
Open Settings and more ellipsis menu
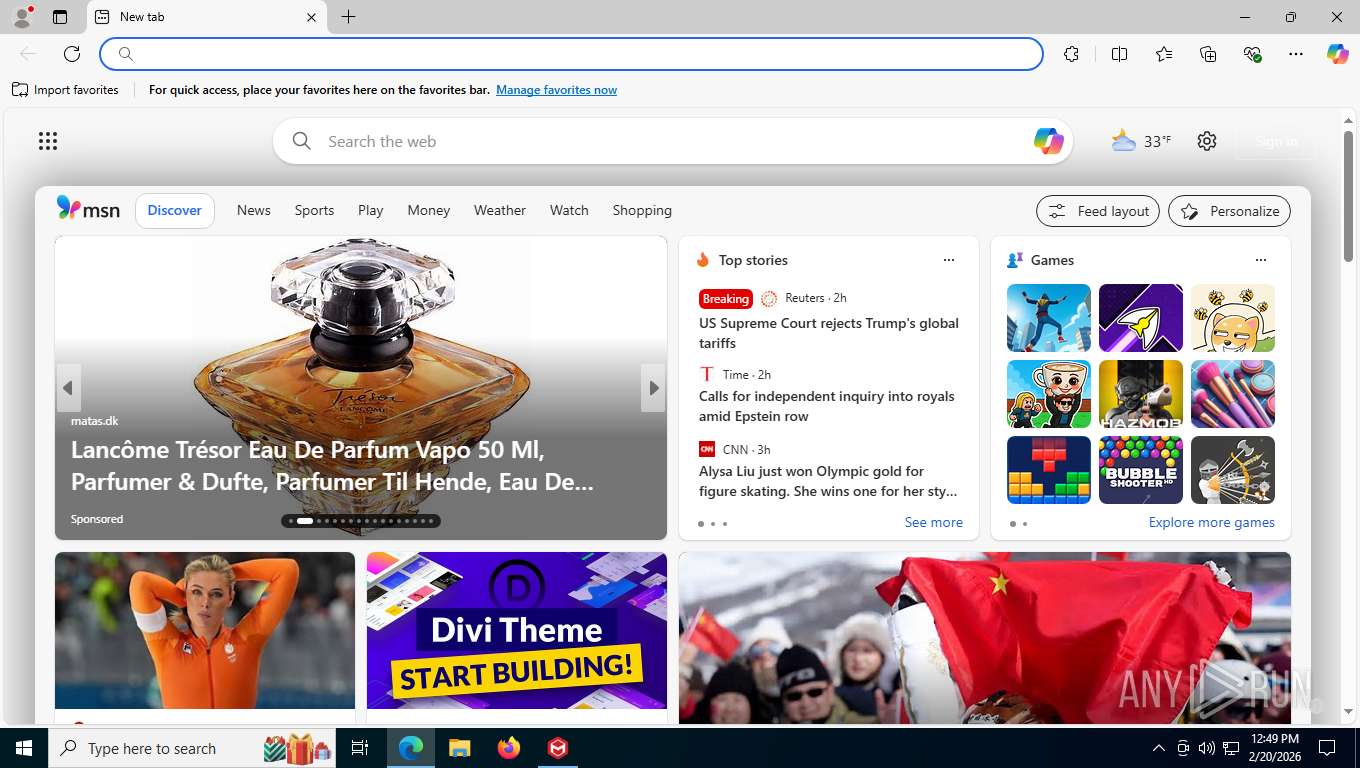click(1296, 54)
